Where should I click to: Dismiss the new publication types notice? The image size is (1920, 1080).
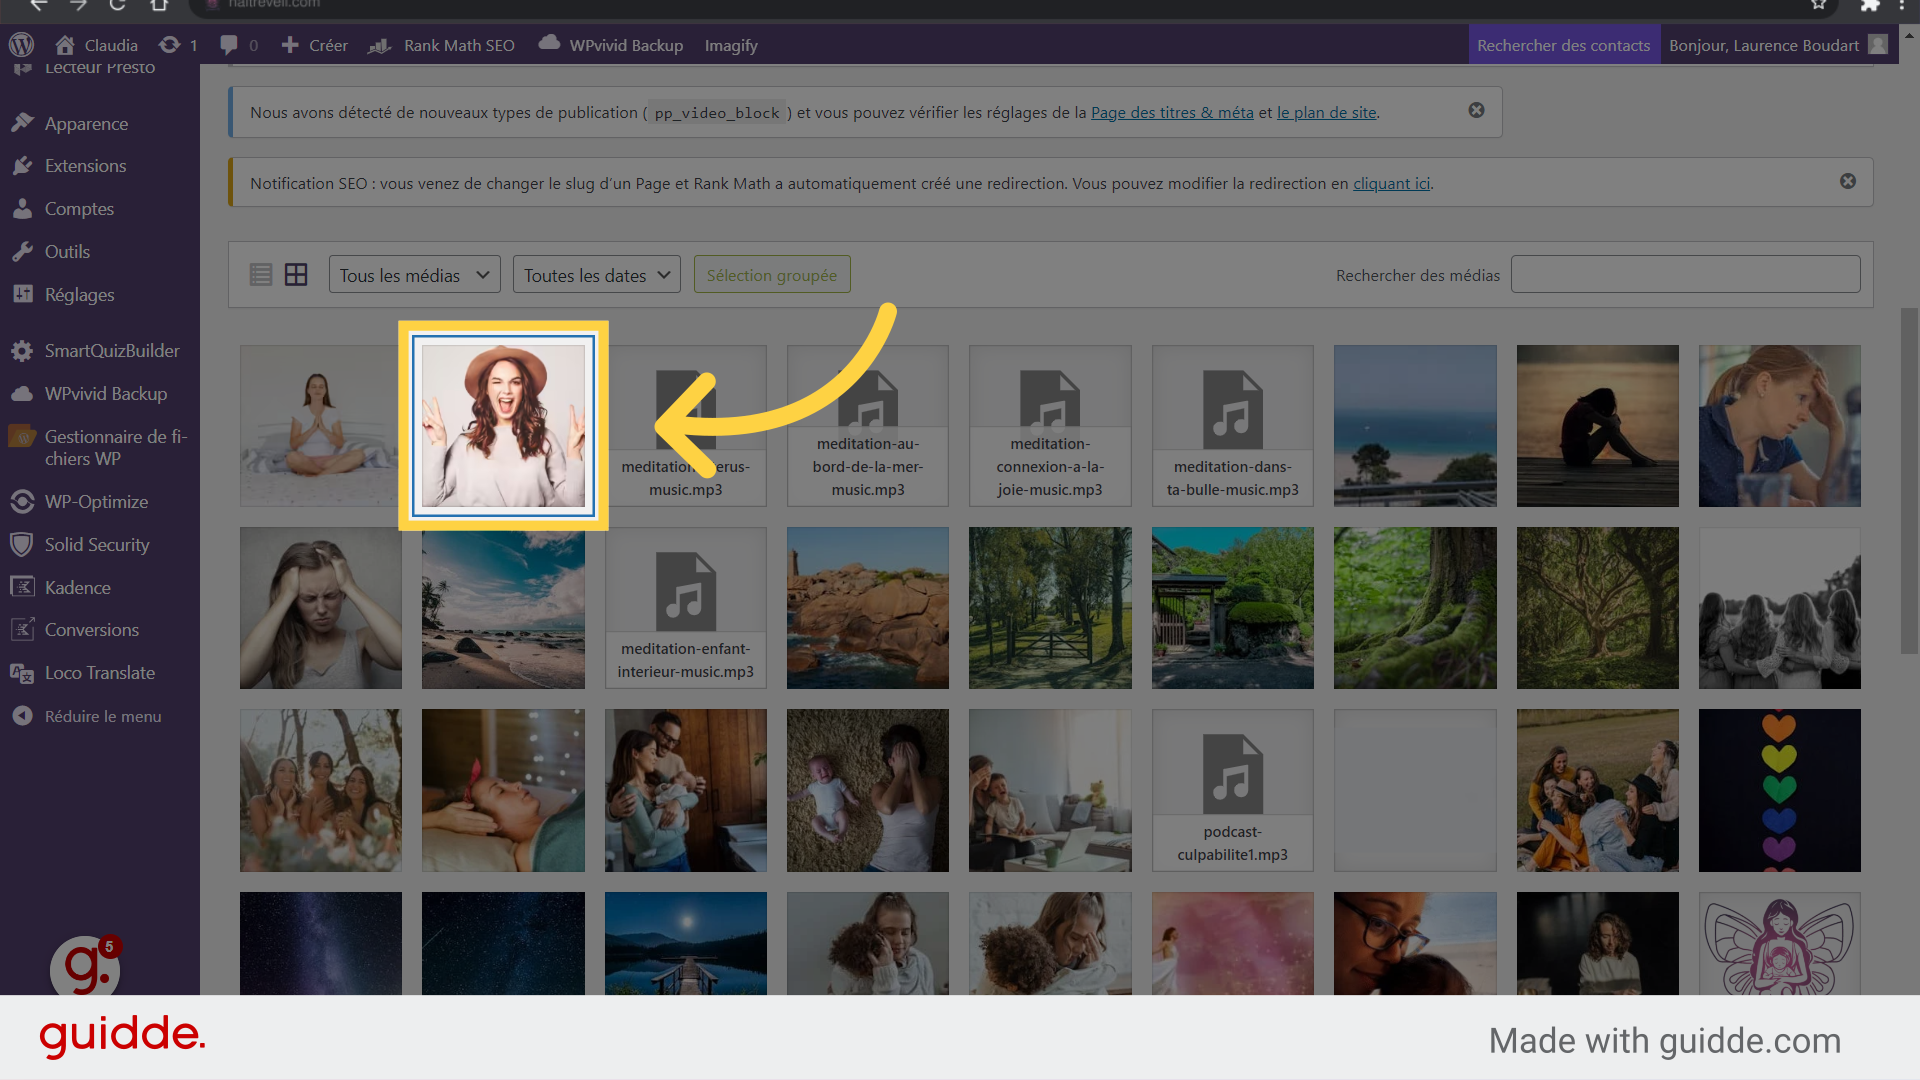point(1476,110)
